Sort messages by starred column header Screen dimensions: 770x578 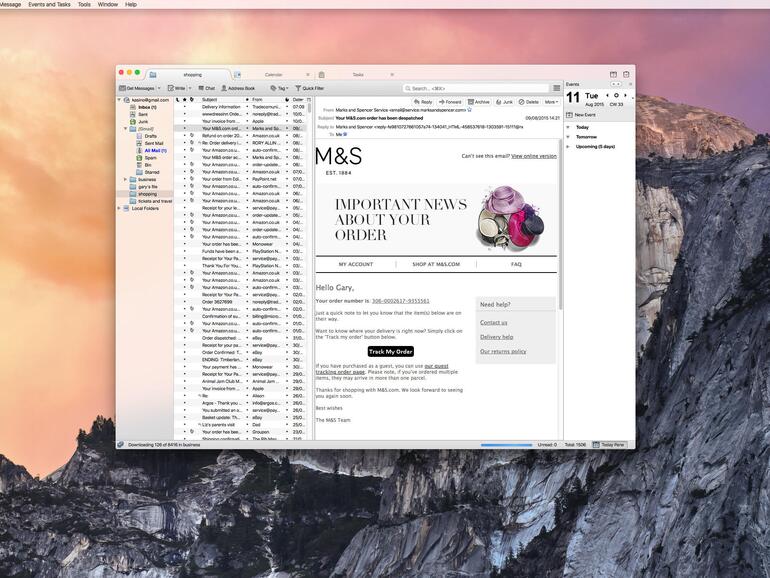point(185,100)
